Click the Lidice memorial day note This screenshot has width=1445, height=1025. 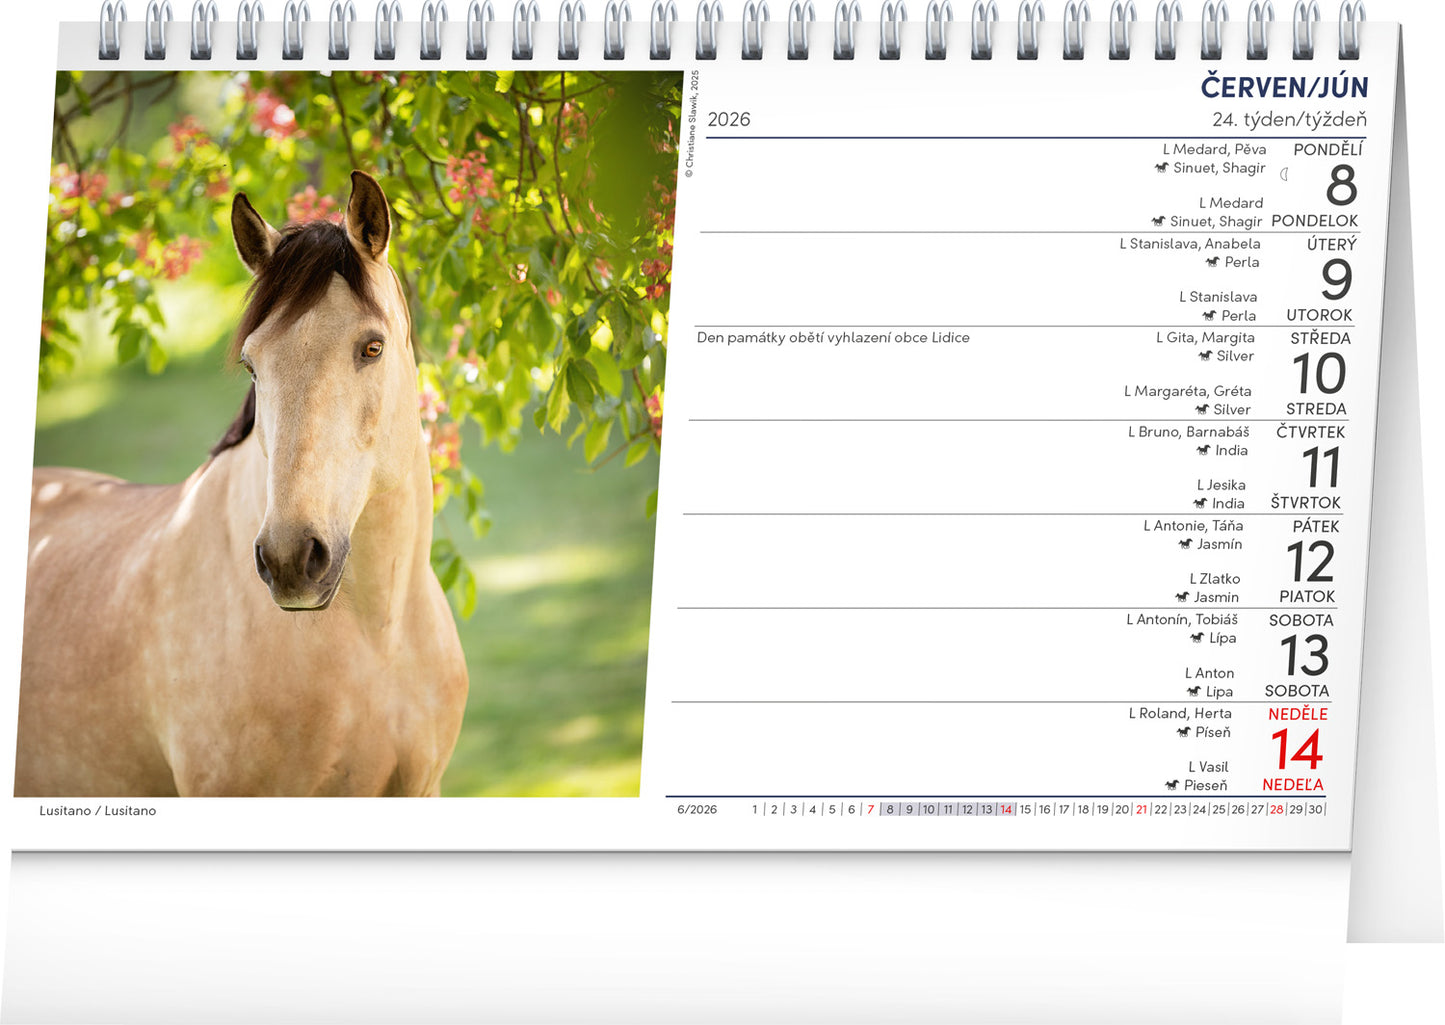[x=833, y=338]
